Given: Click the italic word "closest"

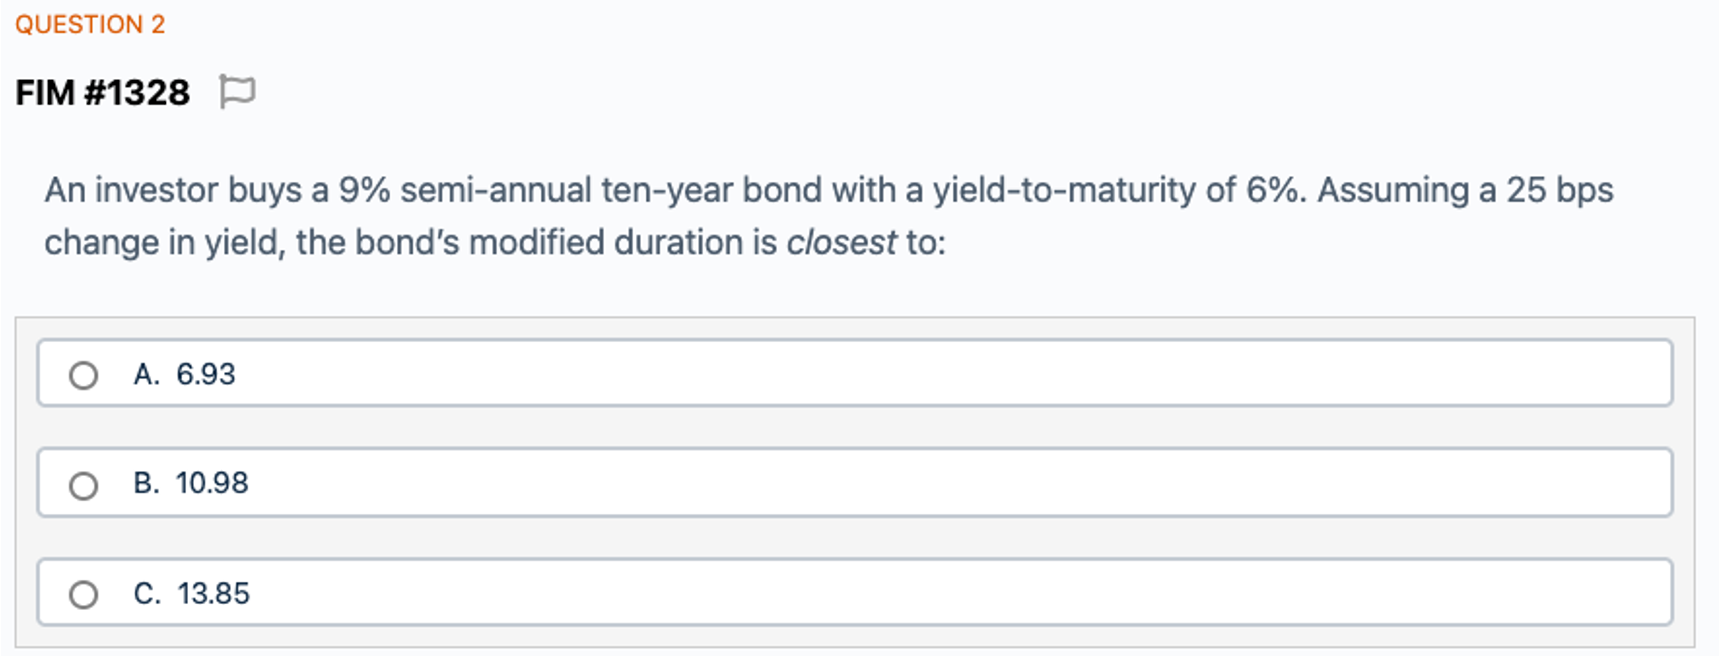Looking at the screenshot, I should click(x=841, y=242).
